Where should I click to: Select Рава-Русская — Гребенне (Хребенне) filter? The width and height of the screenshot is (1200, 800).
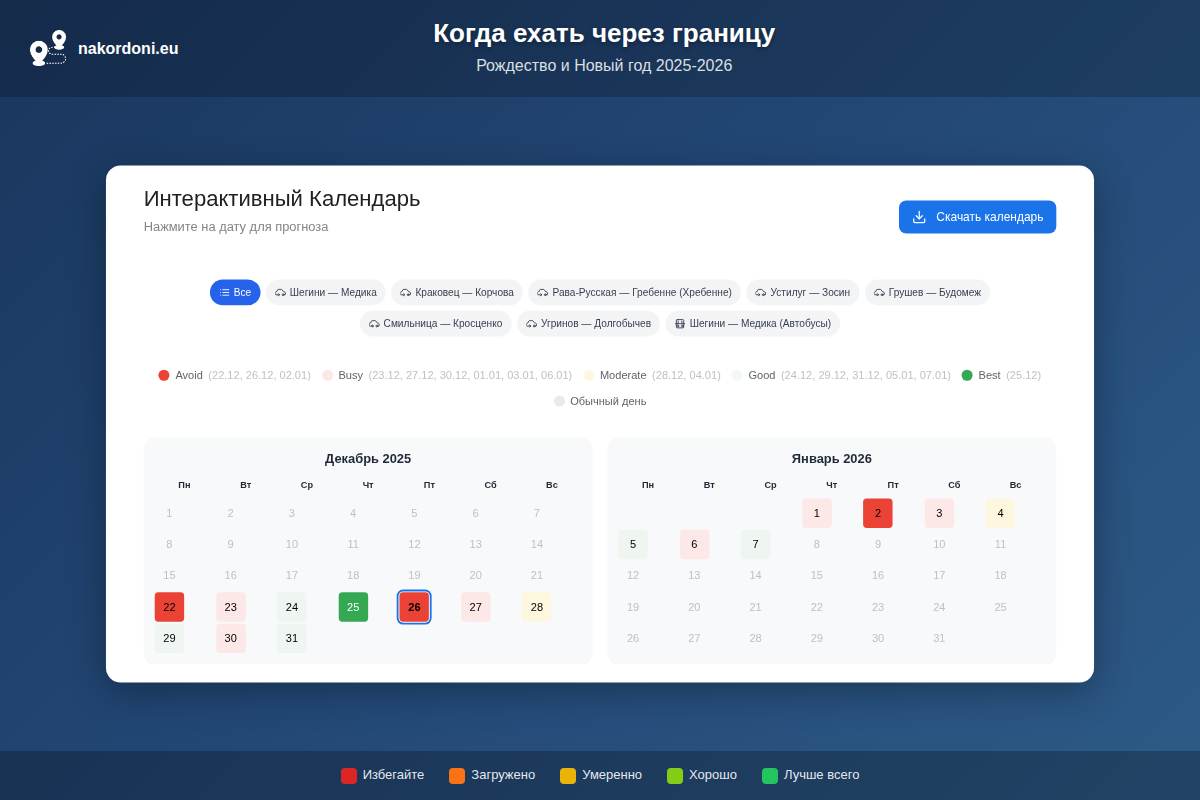click(x=634, y=292)
